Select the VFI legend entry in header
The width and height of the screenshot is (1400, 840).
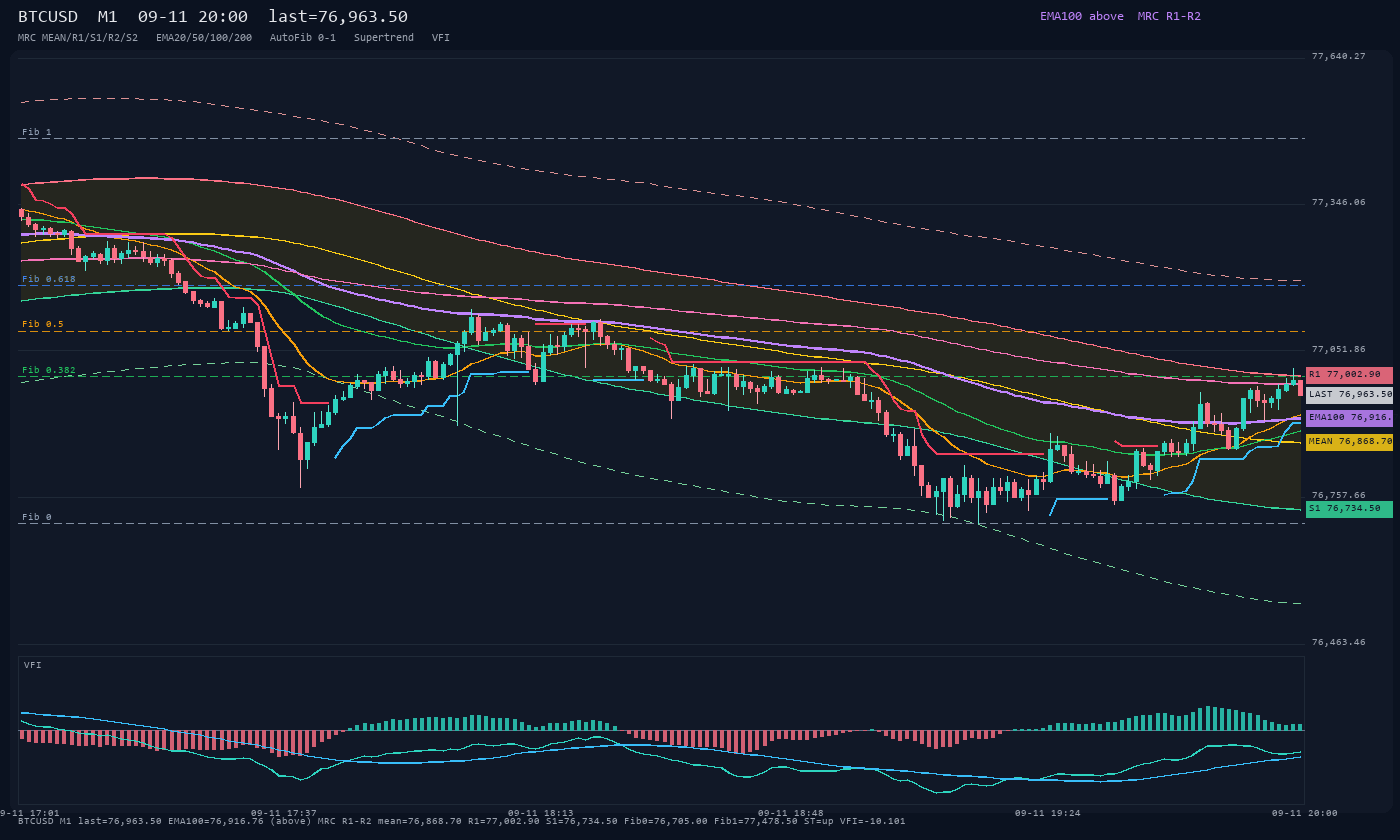(441, 37)
